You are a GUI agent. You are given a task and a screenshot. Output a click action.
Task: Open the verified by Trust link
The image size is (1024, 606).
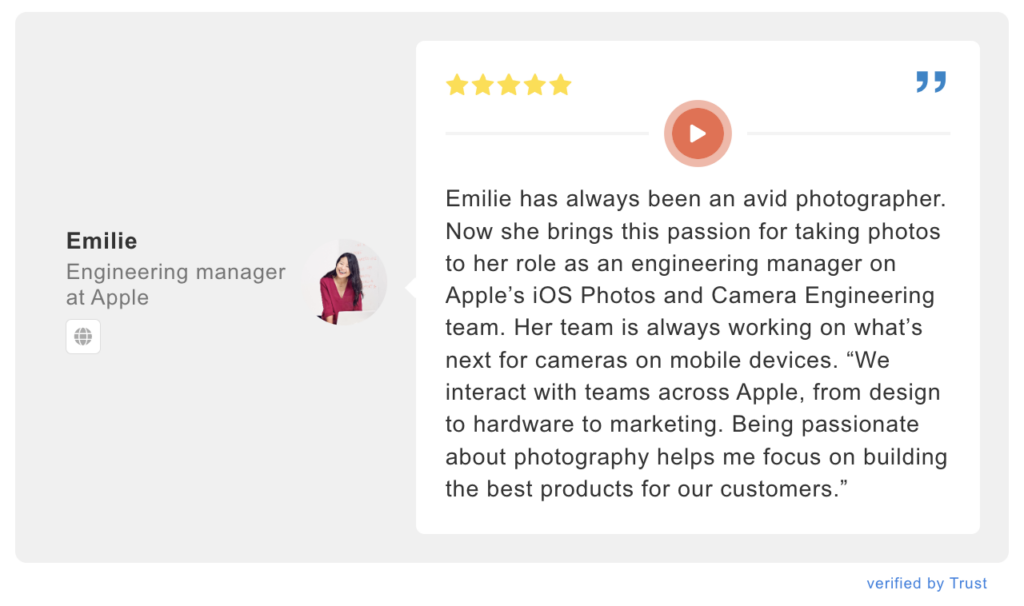pos(926,583)
